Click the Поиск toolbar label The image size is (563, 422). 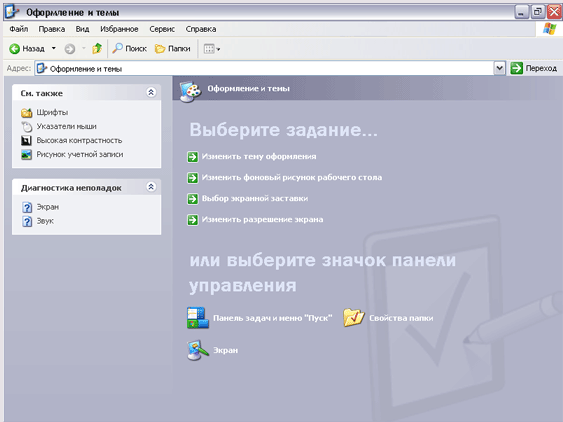click(136, 48)
